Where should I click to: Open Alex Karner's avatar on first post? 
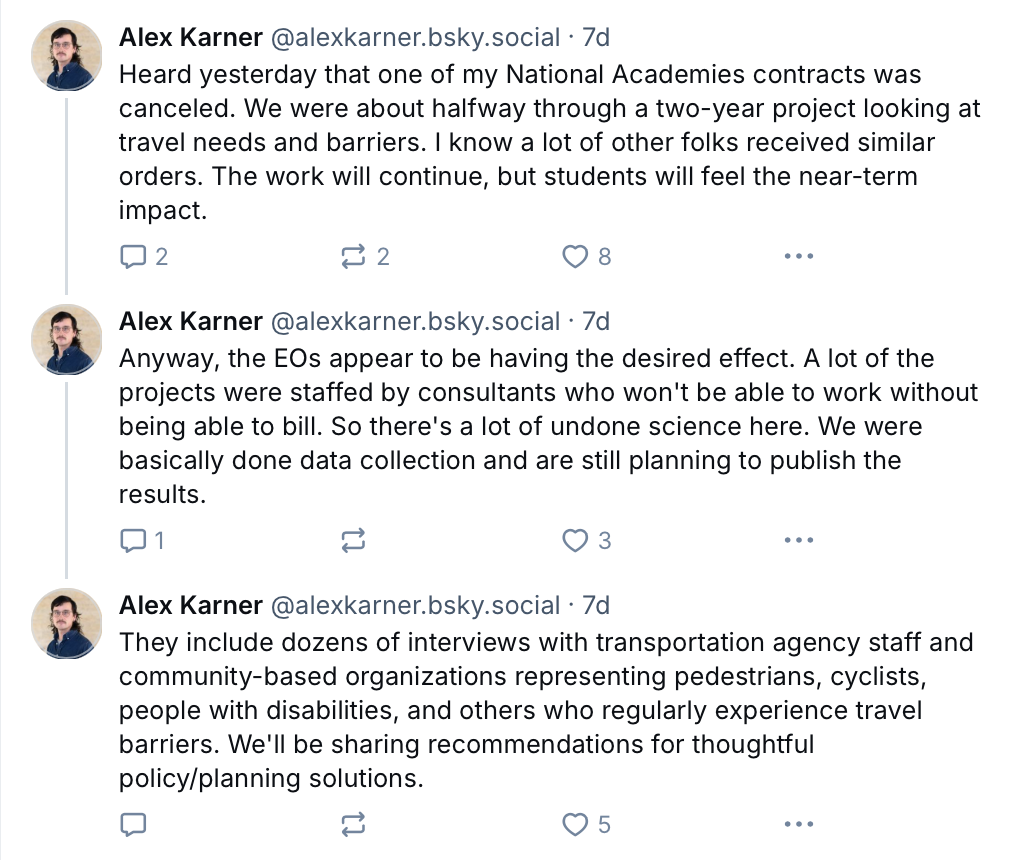tap(67, 56)
